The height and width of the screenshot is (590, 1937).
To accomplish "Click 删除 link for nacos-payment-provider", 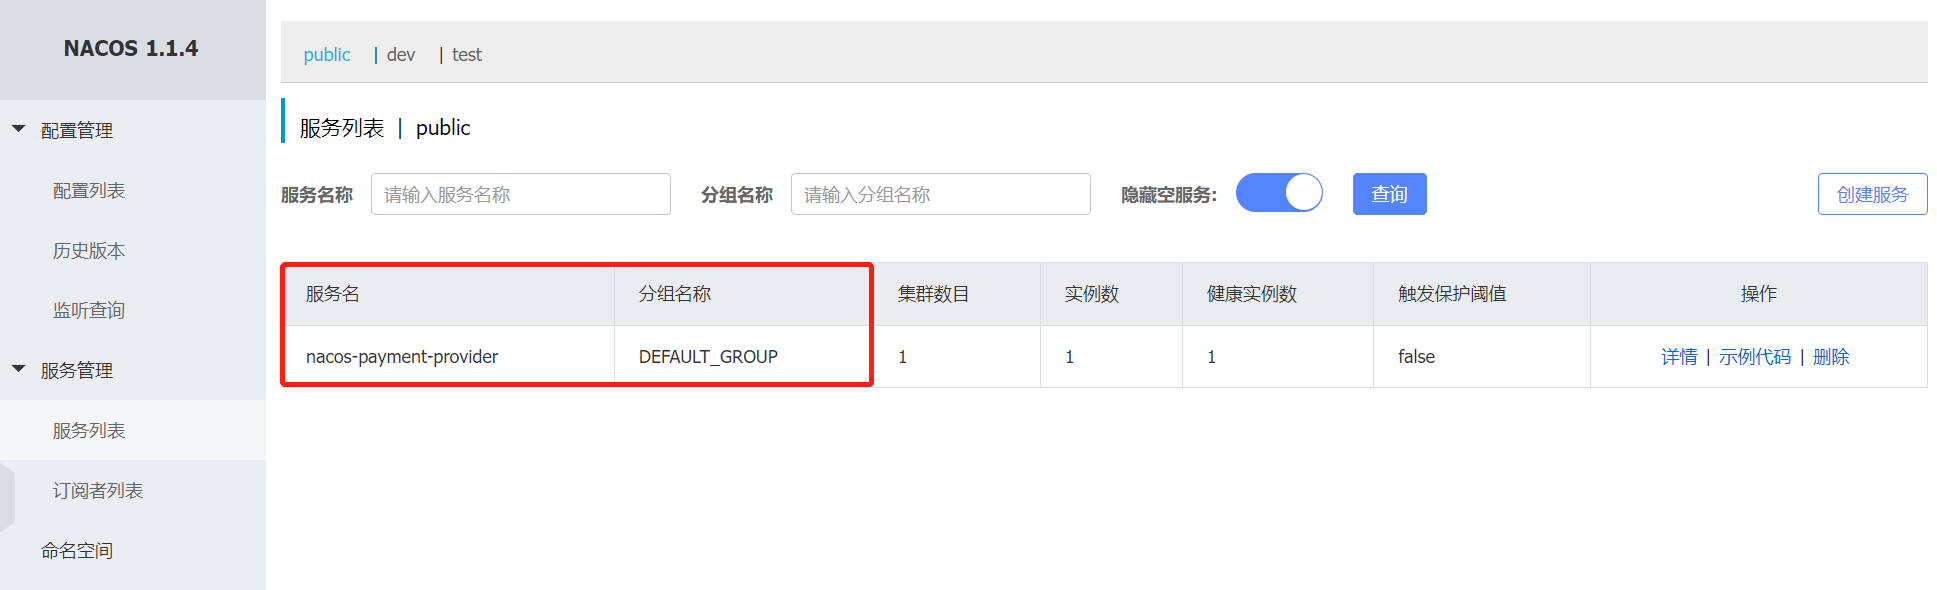I will (x=1831, y=357).
